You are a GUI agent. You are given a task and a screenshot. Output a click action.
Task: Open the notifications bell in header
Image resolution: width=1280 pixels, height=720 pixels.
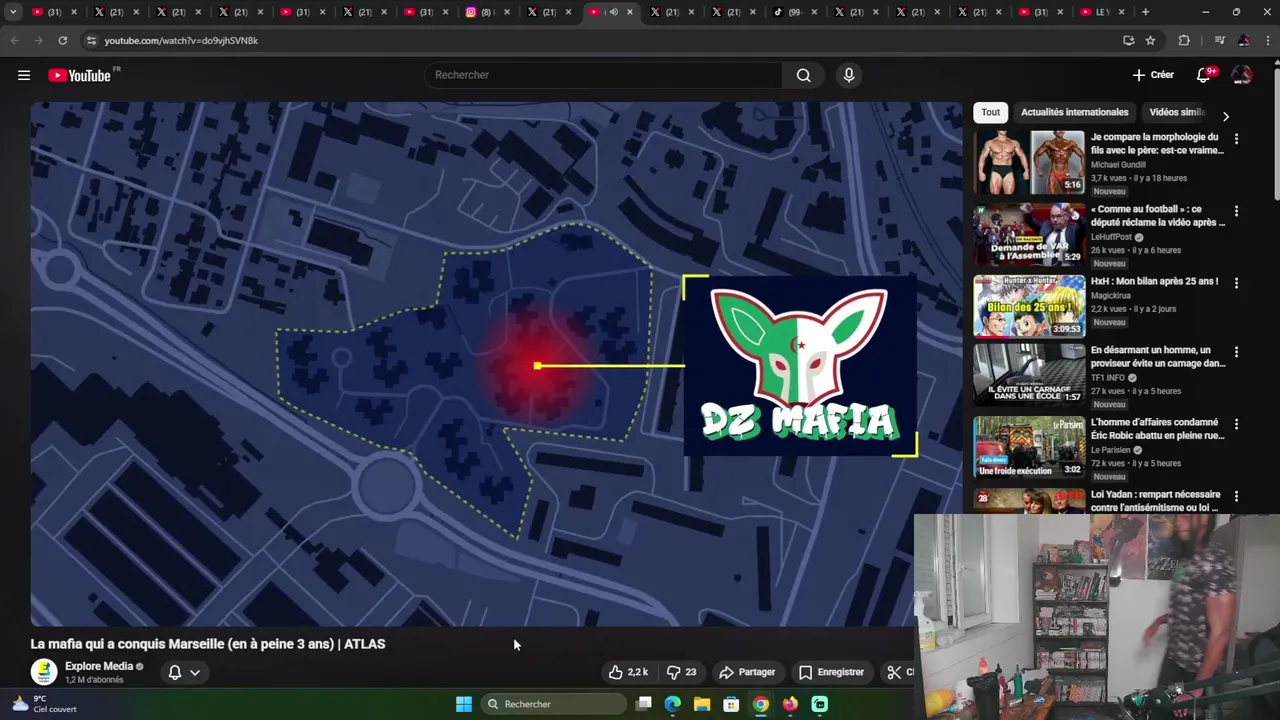(1204, 75)
